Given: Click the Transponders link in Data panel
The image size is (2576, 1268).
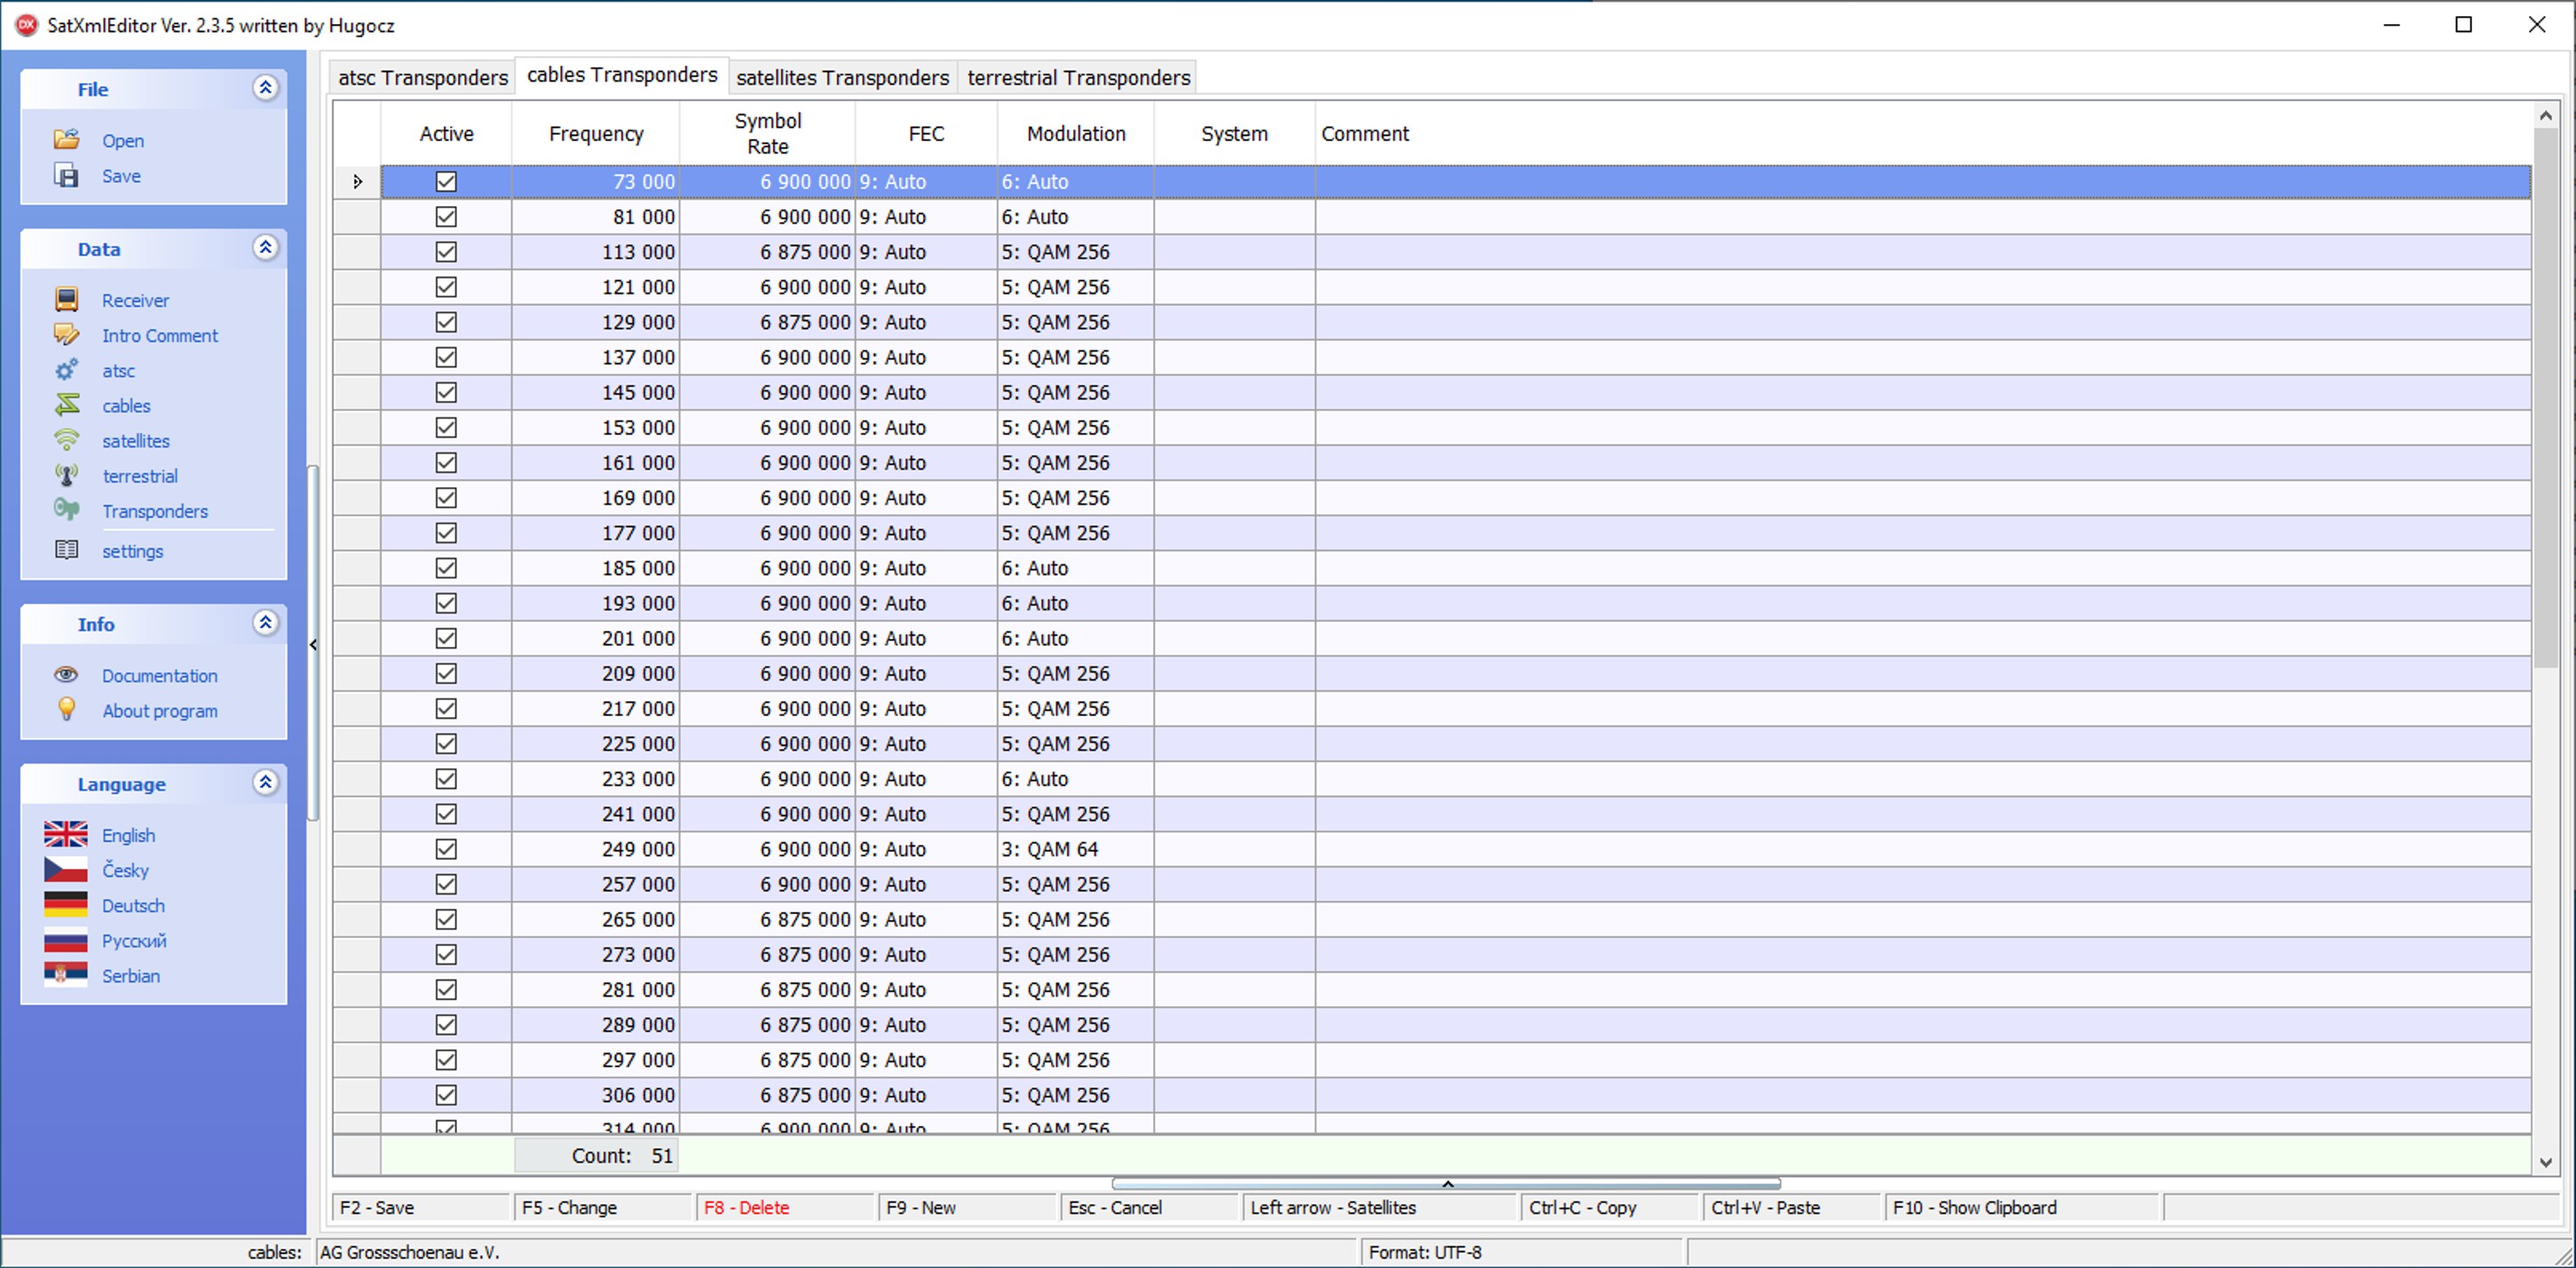Looking at the screenshot, I should pyautogui.click(x=155, y=511).
